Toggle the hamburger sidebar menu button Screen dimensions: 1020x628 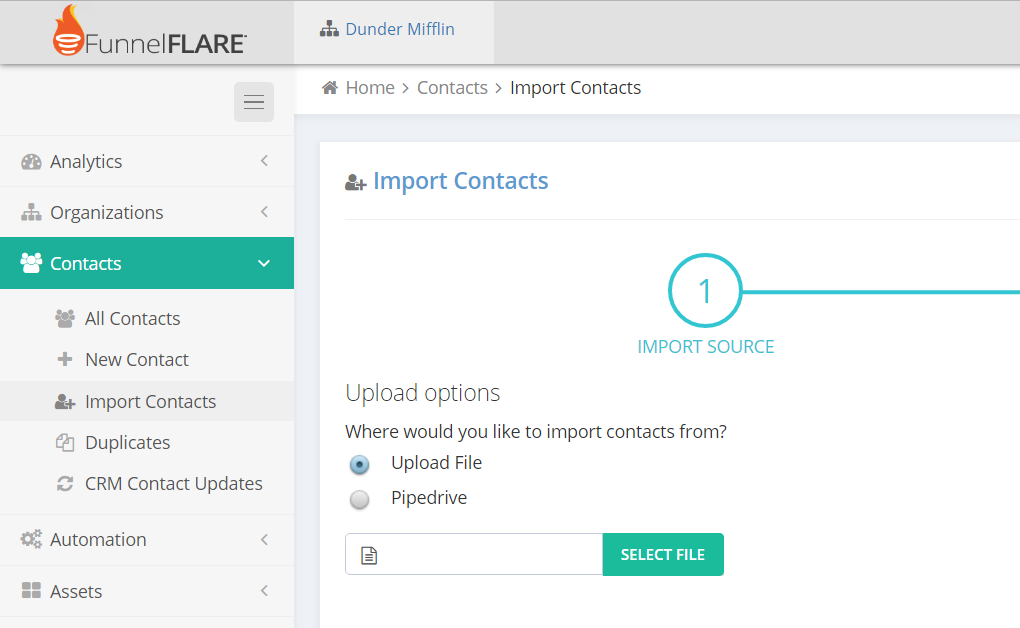[254, 102]
